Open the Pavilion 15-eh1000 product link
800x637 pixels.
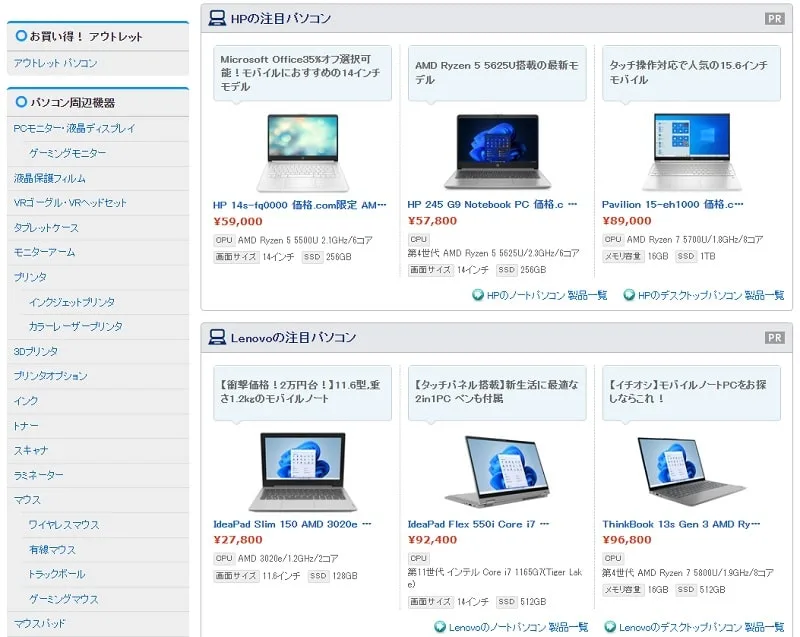pyautogui.click(x=672, y=204)
